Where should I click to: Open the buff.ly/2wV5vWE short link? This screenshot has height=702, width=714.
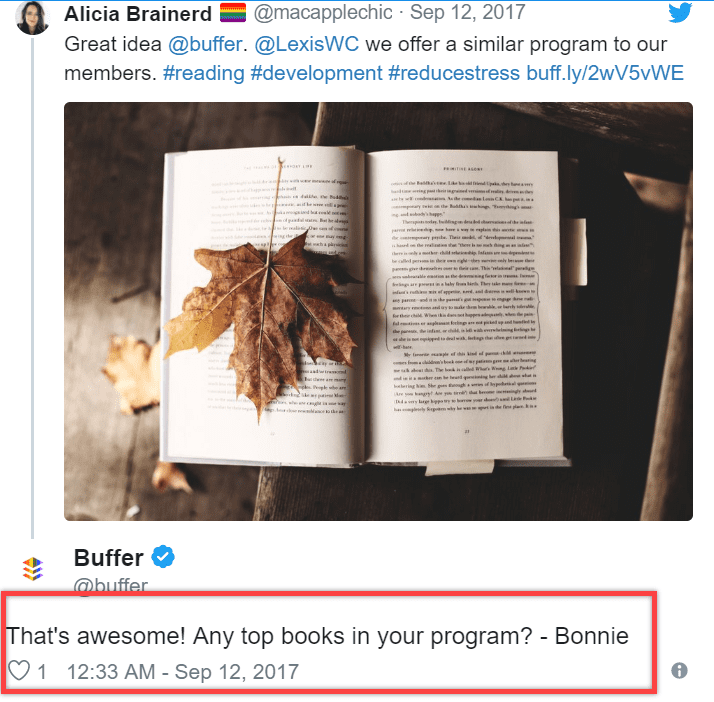point(605,73)
